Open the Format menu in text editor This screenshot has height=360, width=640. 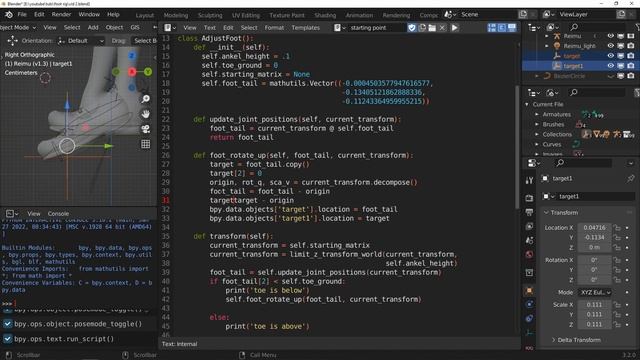pos(274,28)
